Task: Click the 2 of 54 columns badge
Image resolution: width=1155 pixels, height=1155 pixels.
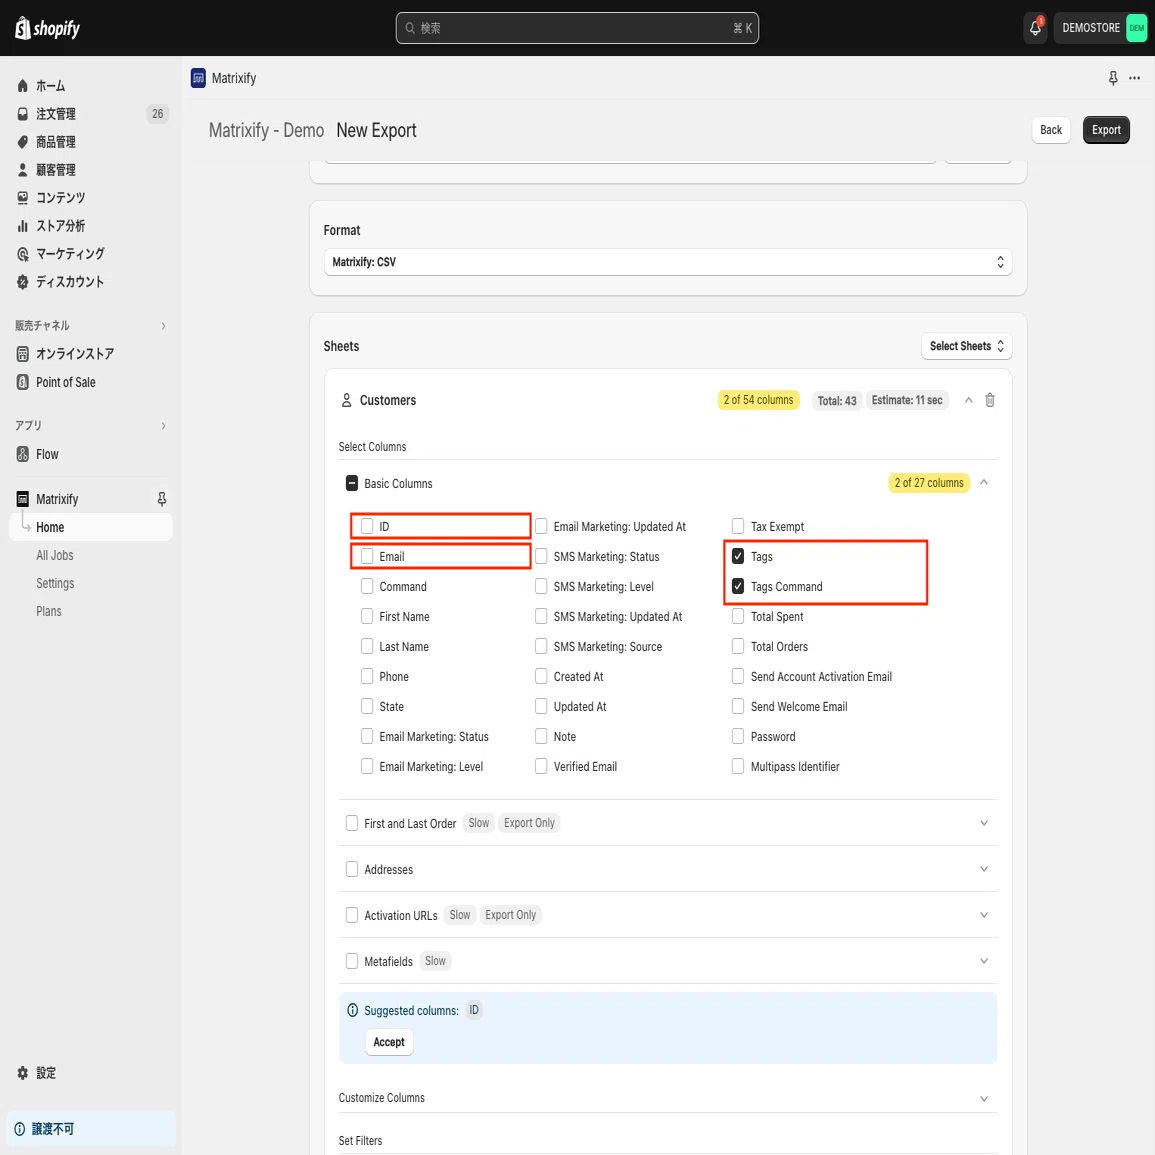Action: [x=758, y=400]
